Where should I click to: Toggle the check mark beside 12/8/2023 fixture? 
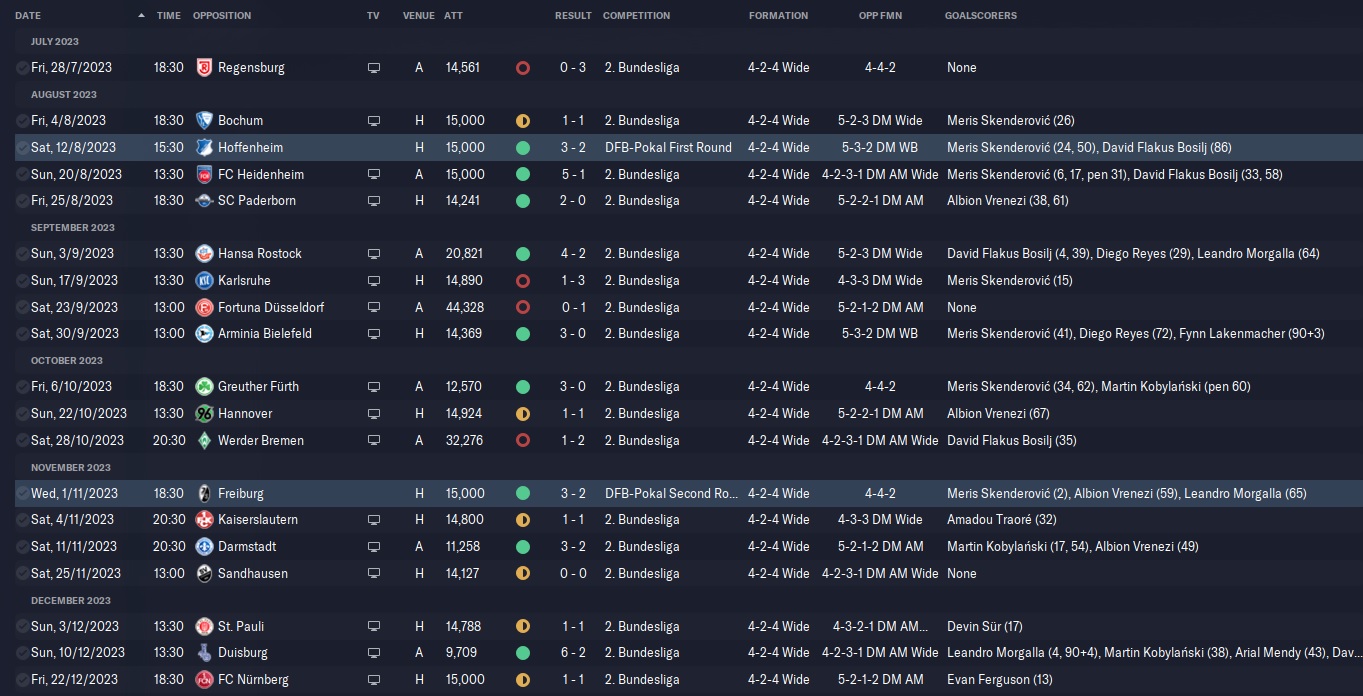22,148
